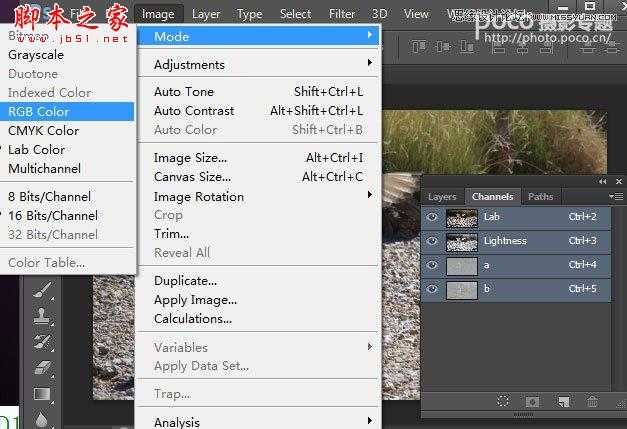Open the View menu
627x429 pixels.
(416, 14)
